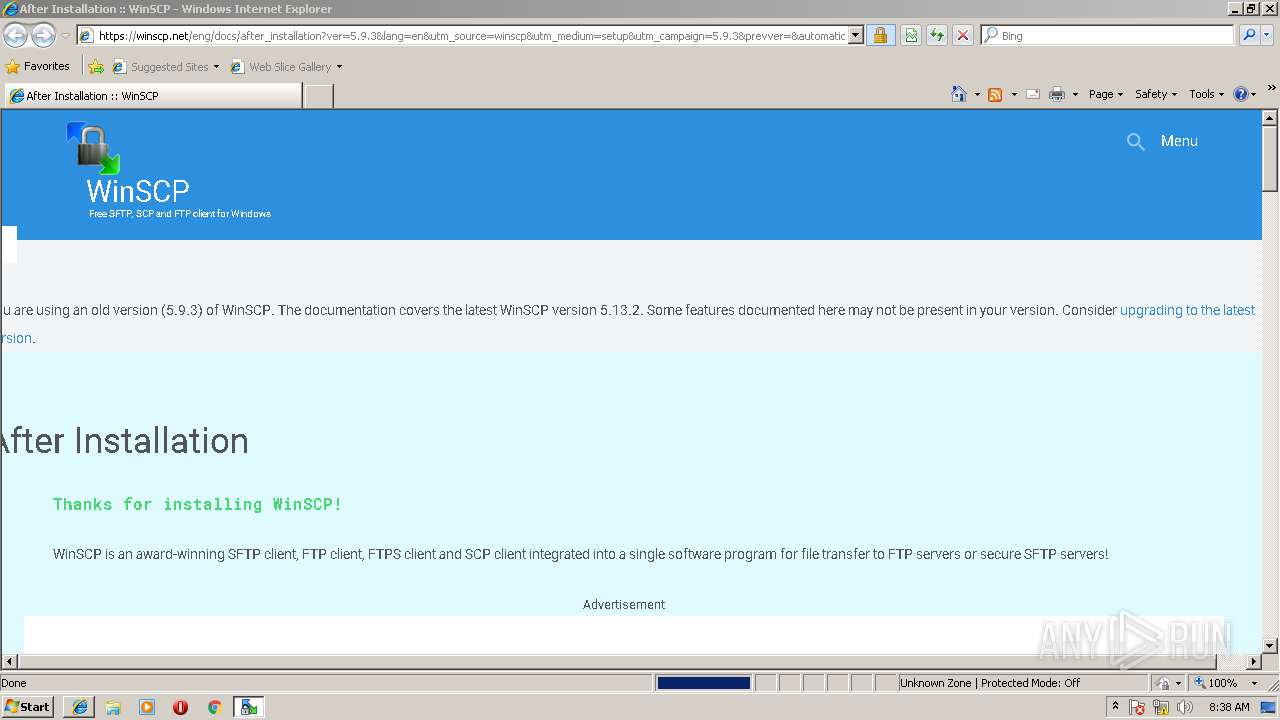
Task: Refresh the page with the green arrows icon
Action: click(937, 36)
